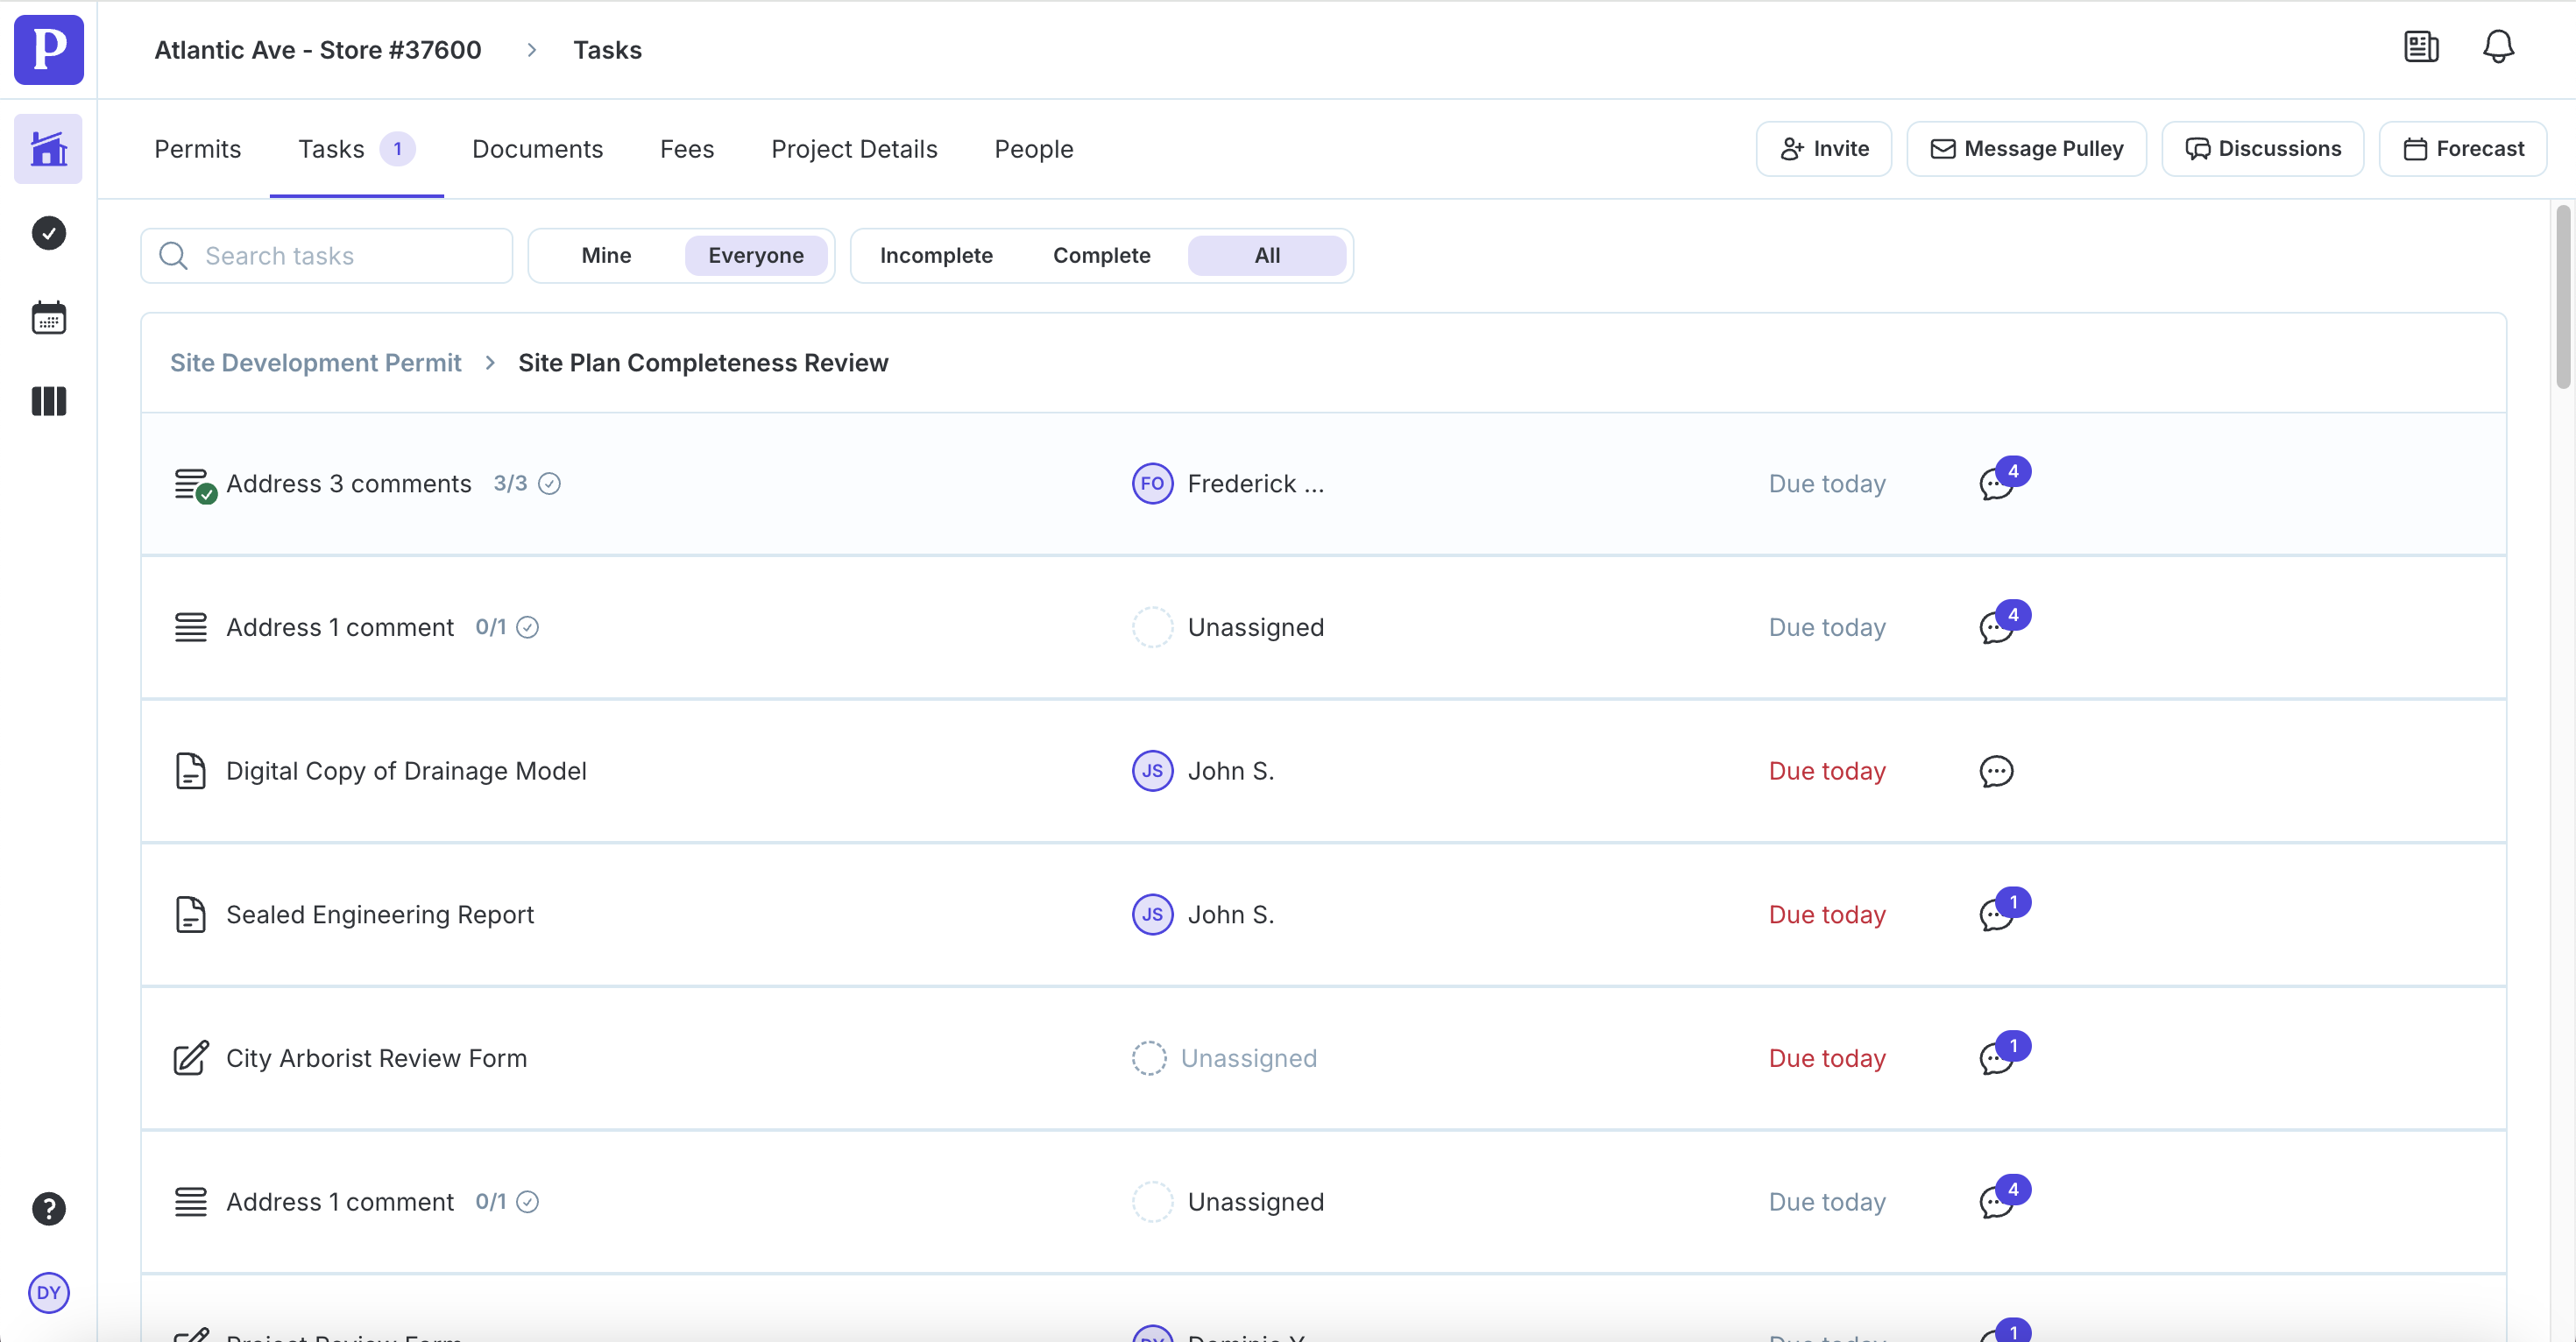The height and width of the screenshot is (1342, 2576).
Task: Open John S. assignee on Sealed Engineering Report
Action: pyautogui.click(x=1203, y=914)
